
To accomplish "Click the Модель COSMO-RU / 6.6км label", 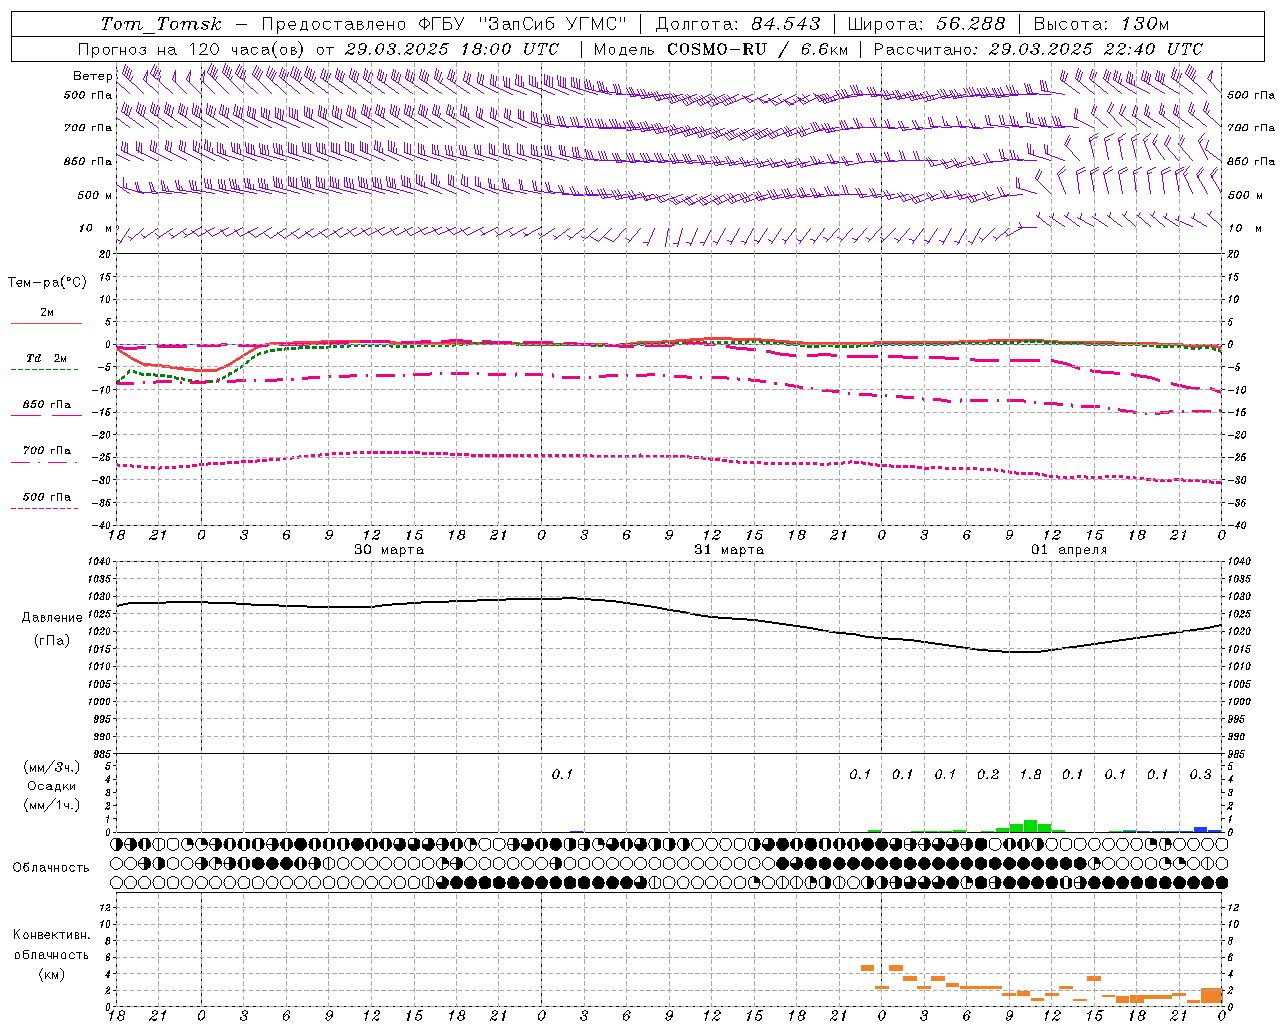I will 721,49.
